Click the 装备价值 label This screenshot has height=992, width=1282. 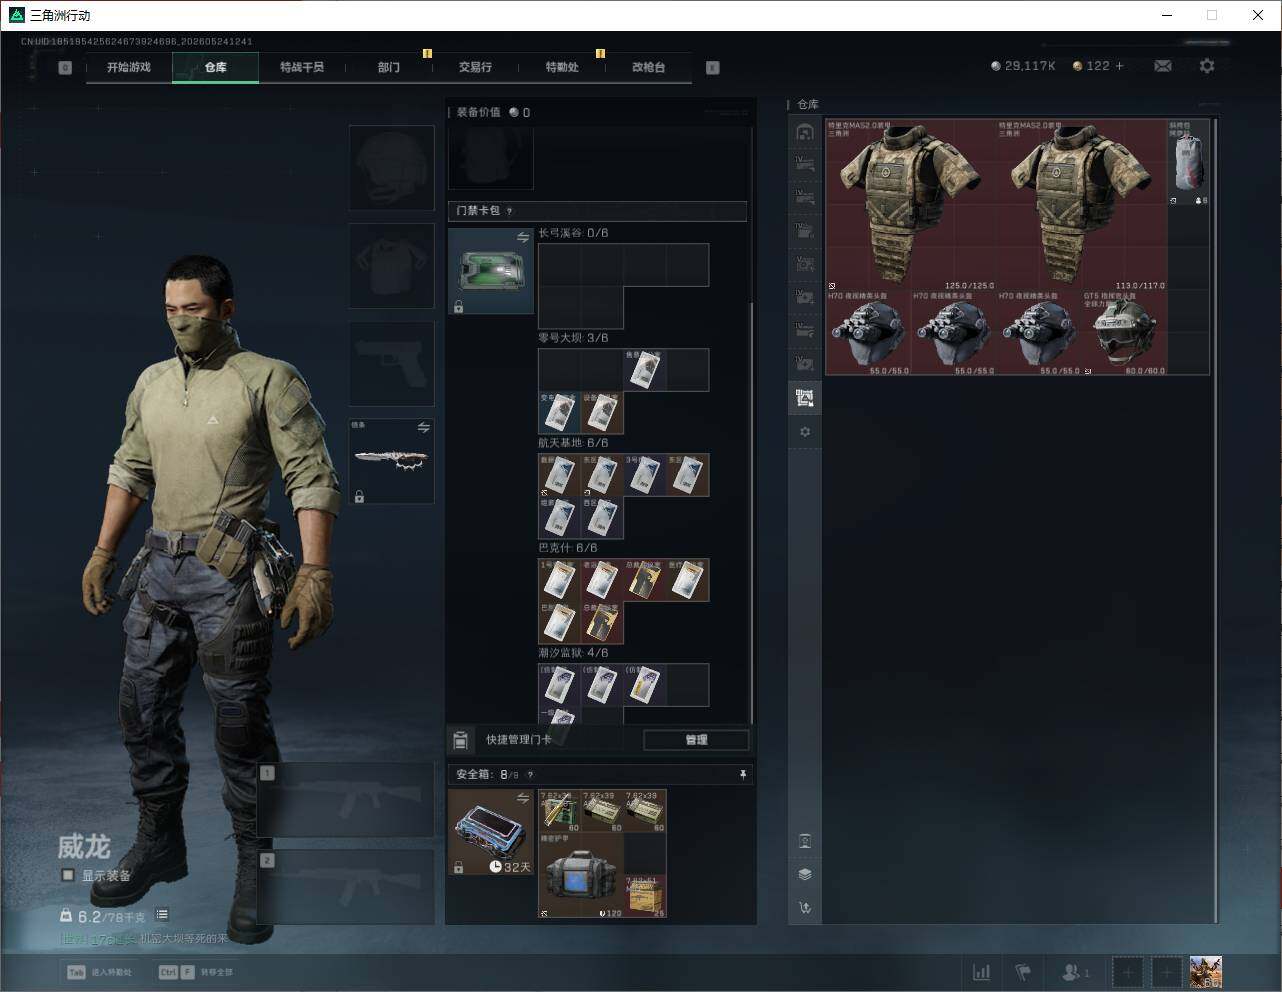click(x=478, y=112)
